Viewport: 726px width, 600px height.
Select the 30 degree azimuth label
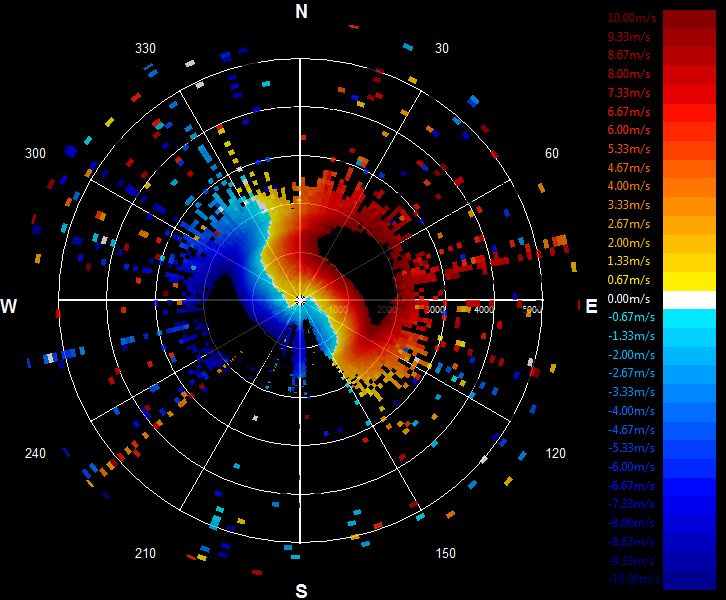(x=442, y=49)
